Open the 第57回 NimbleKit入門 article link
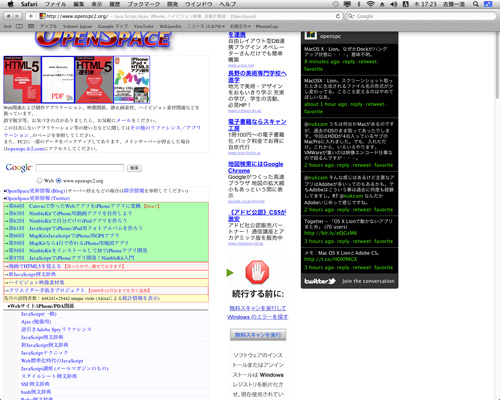Image resolution: width=500 pixels, height=400 pixels. [x=71, y=258]
